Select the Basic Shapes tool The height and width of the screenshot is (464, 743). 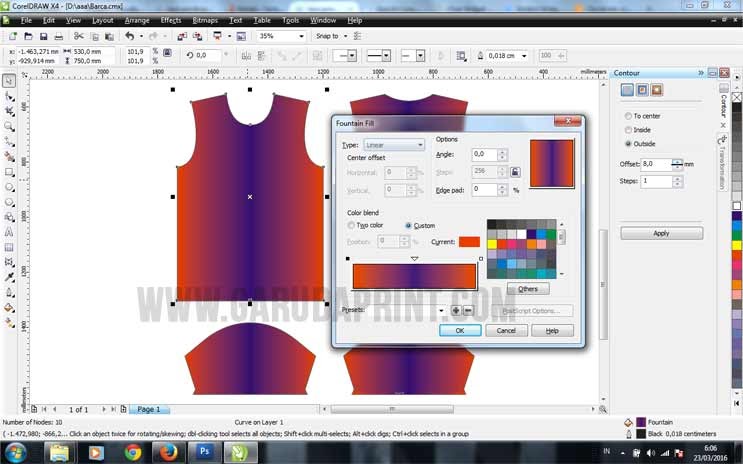tap(9, 218)
